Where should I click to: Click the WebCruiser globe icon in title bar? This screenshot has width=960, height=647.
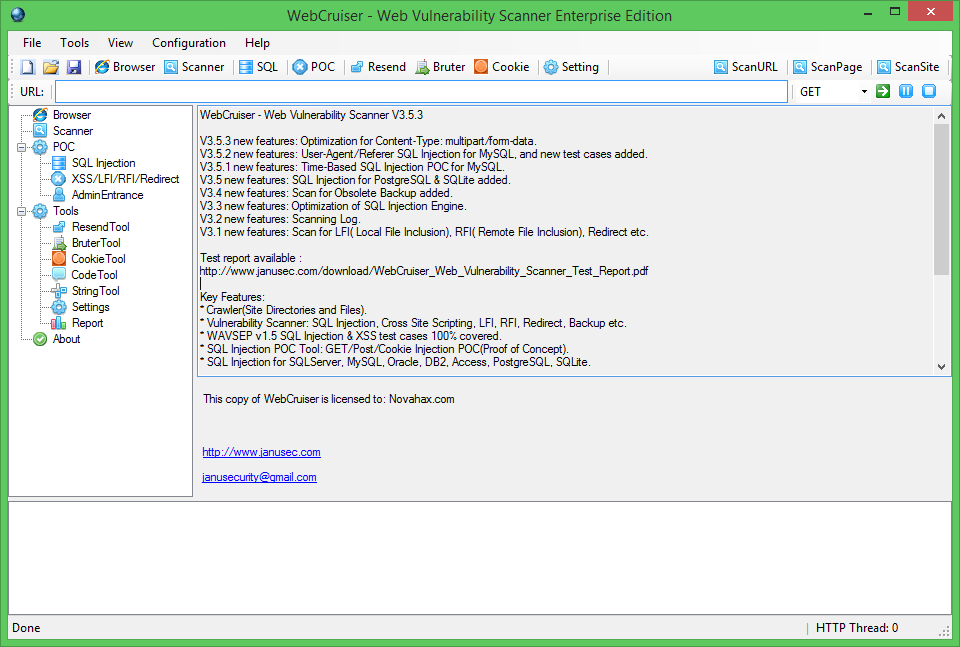[x=18, y=15]
